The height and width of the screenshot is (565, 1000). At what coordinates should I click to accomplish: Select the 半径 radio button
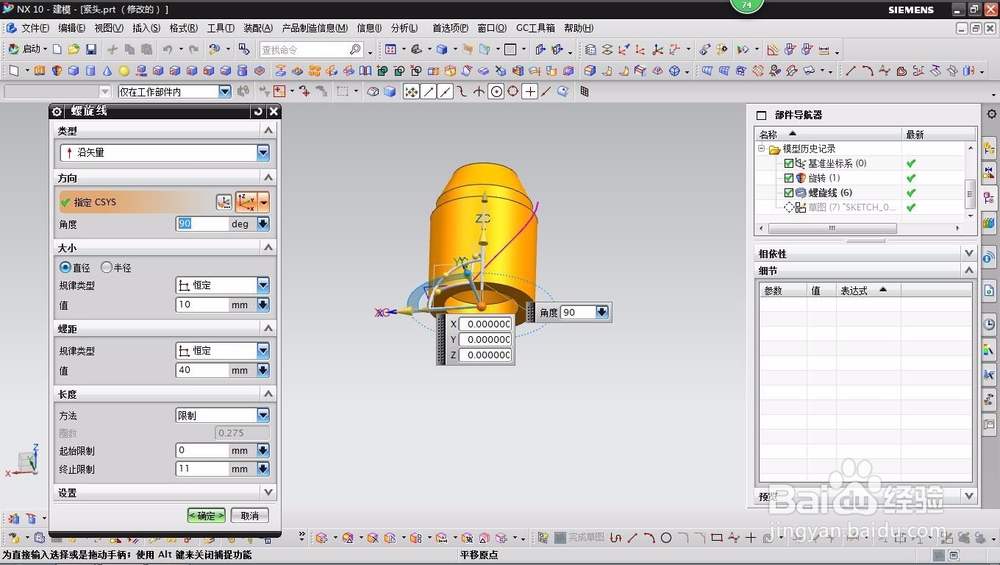(x=107, y=267)
